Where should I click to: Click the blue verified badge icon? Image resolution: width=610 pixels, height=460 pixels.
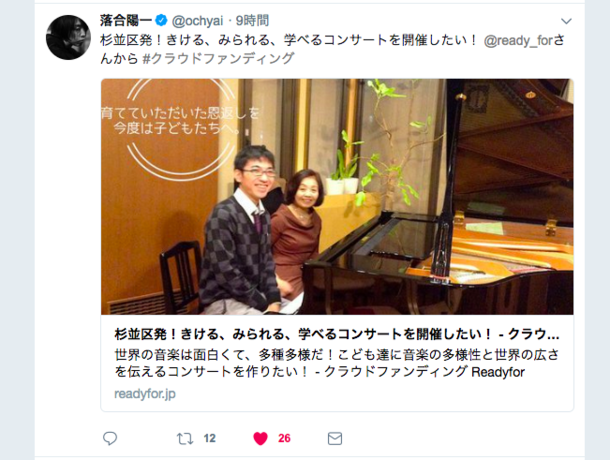tap(161, 20)
